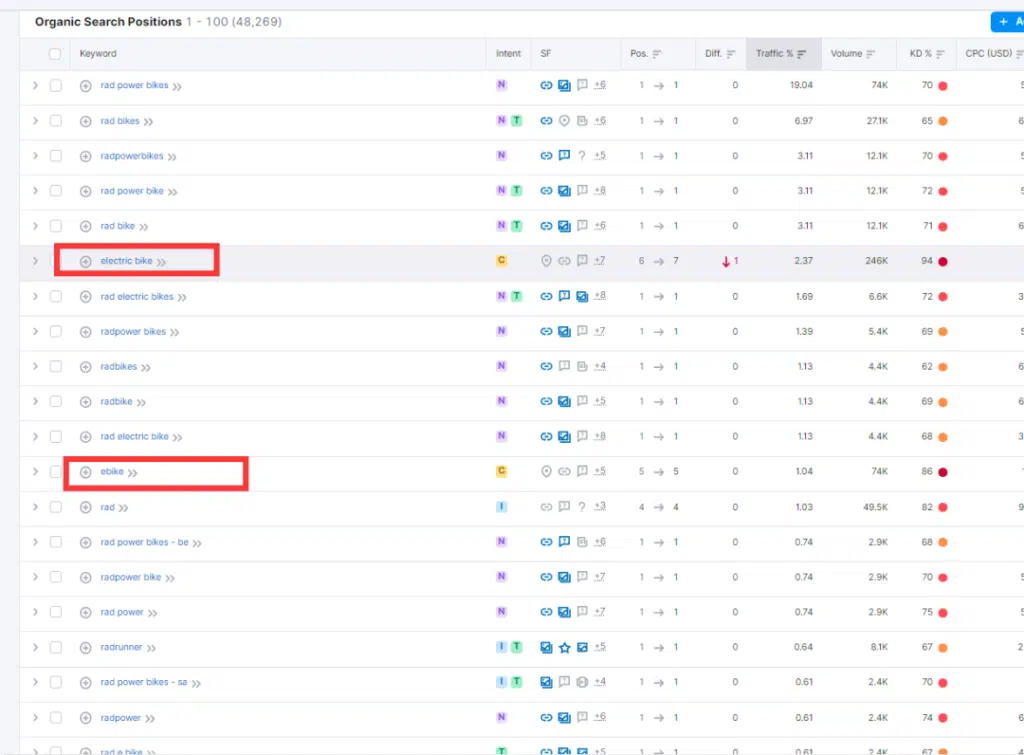Click the 246K volume value for electric bike

pos(876,261)
